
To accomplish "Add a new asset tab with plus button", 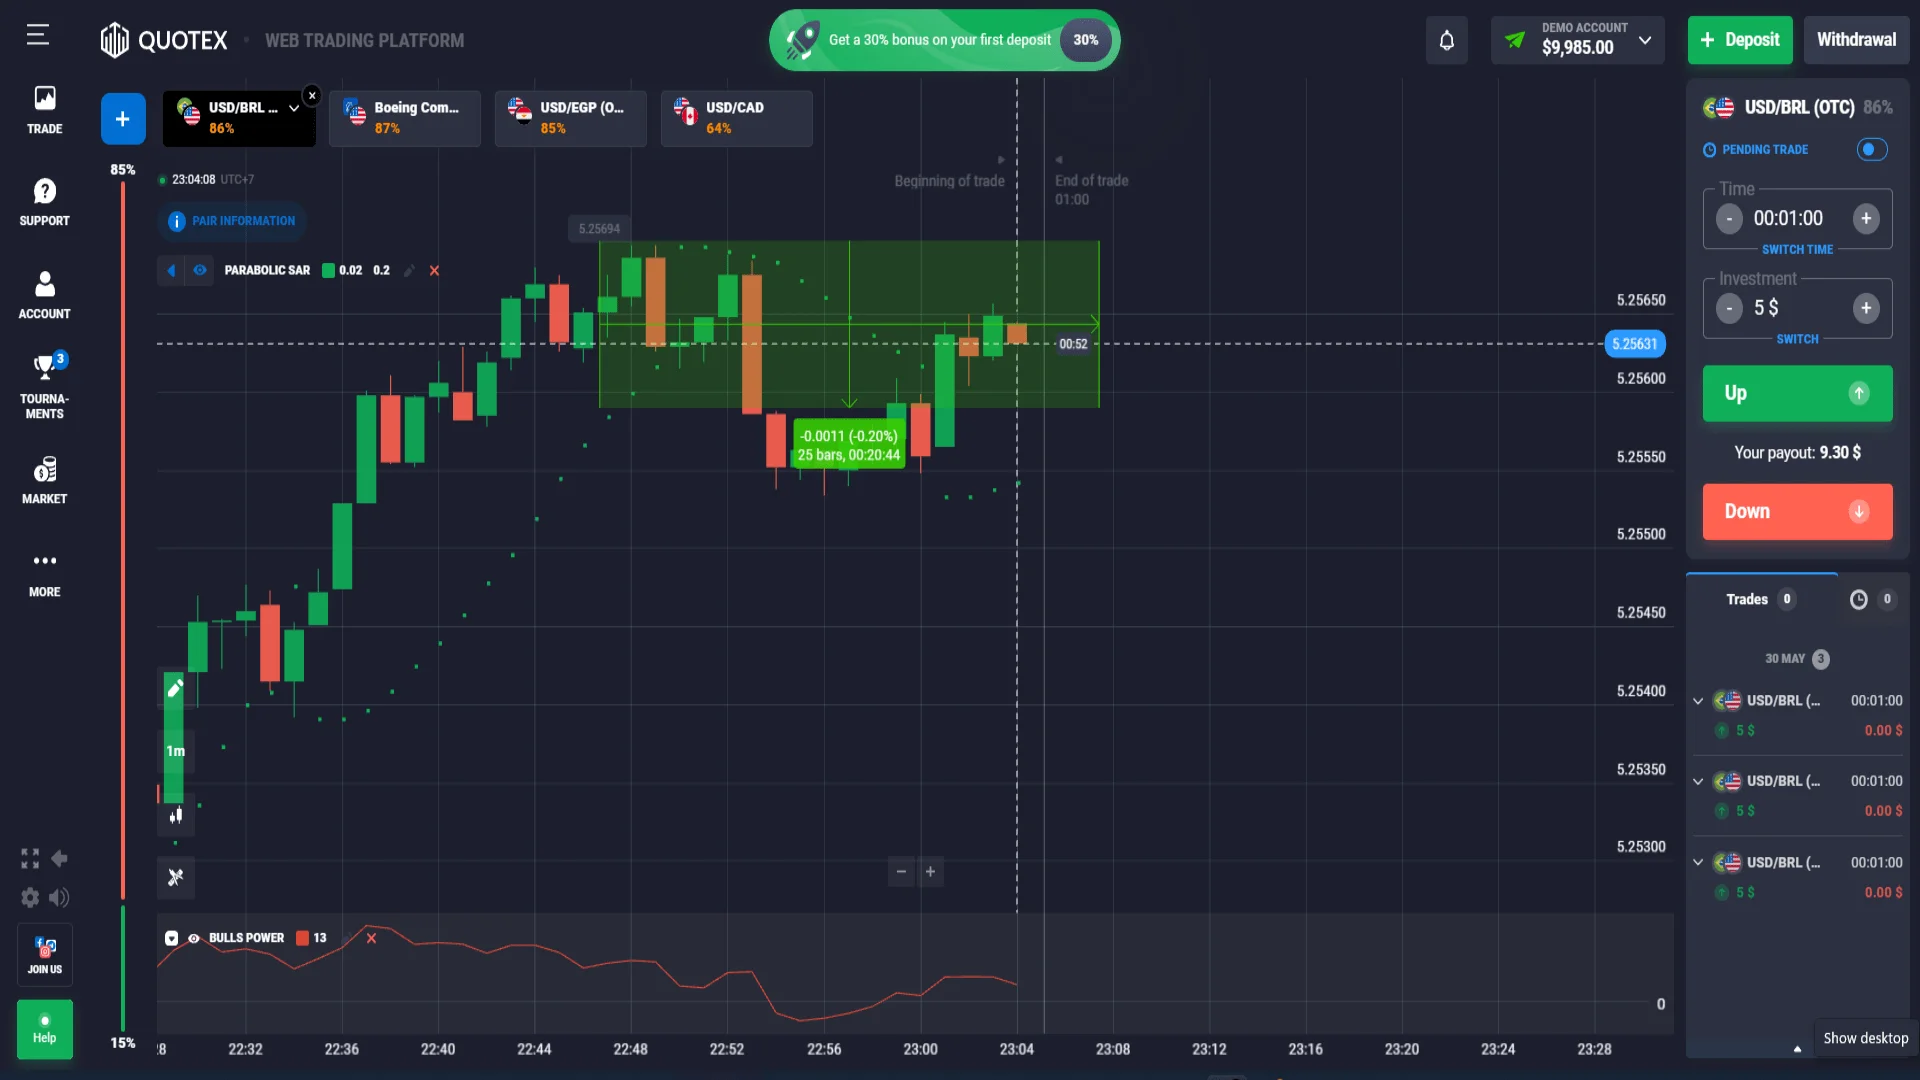I will click(123, 119).
